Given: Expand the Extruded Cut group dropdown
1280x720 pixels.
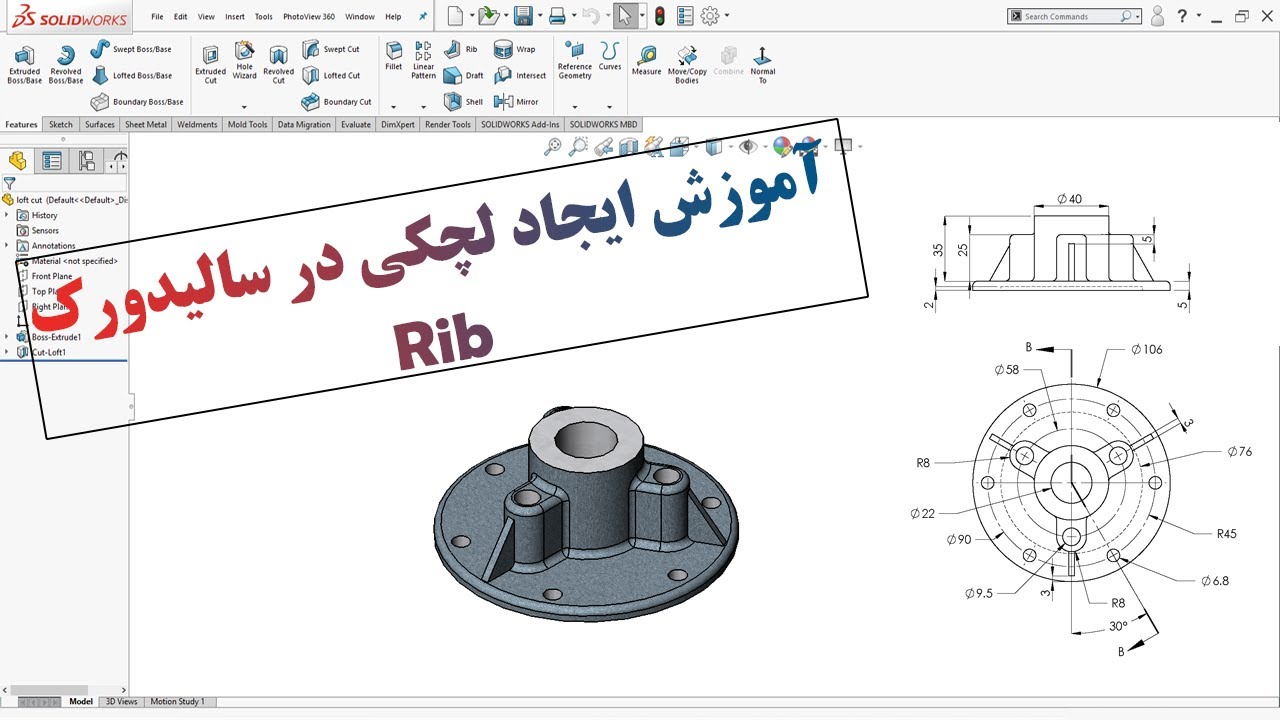Looking at the screenshot, I should (244, 107).
